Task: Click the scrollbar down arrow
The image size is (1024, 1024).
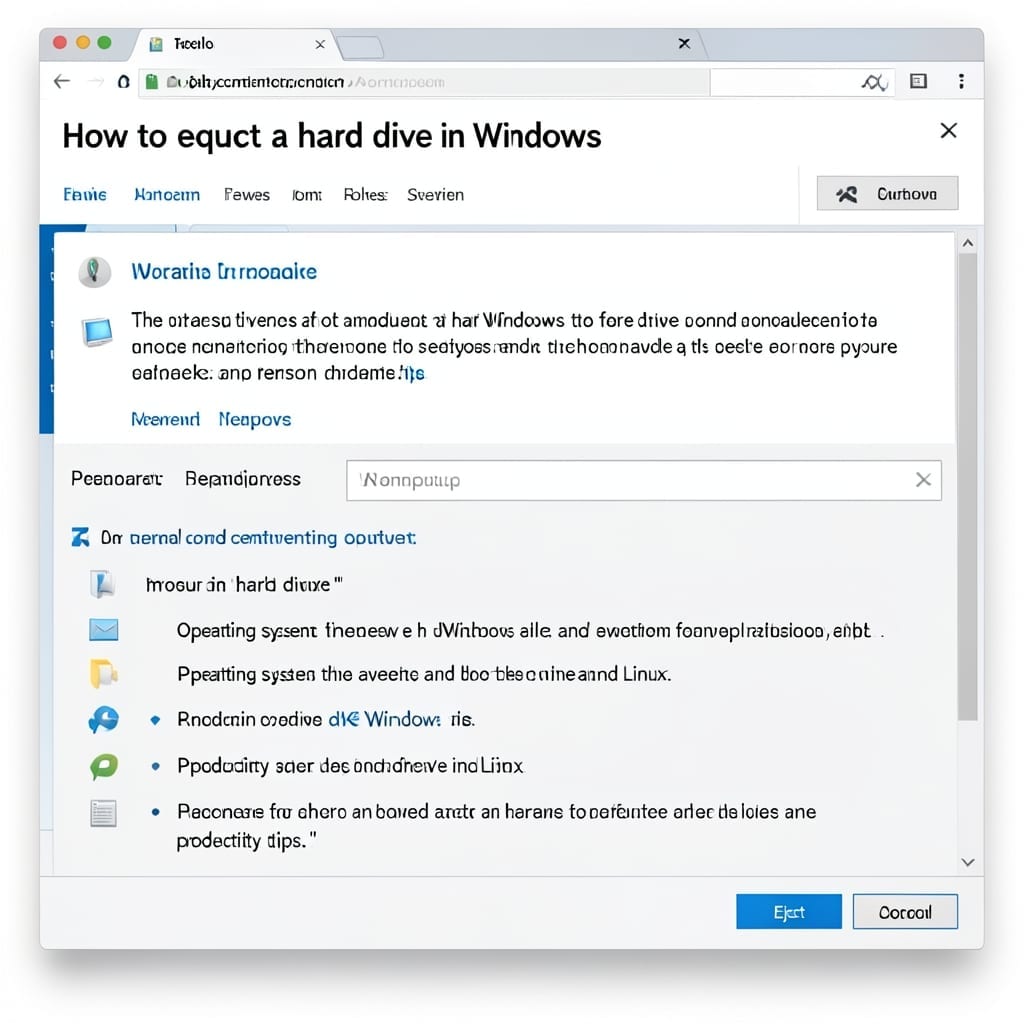Action: click(x=968, y=863)
